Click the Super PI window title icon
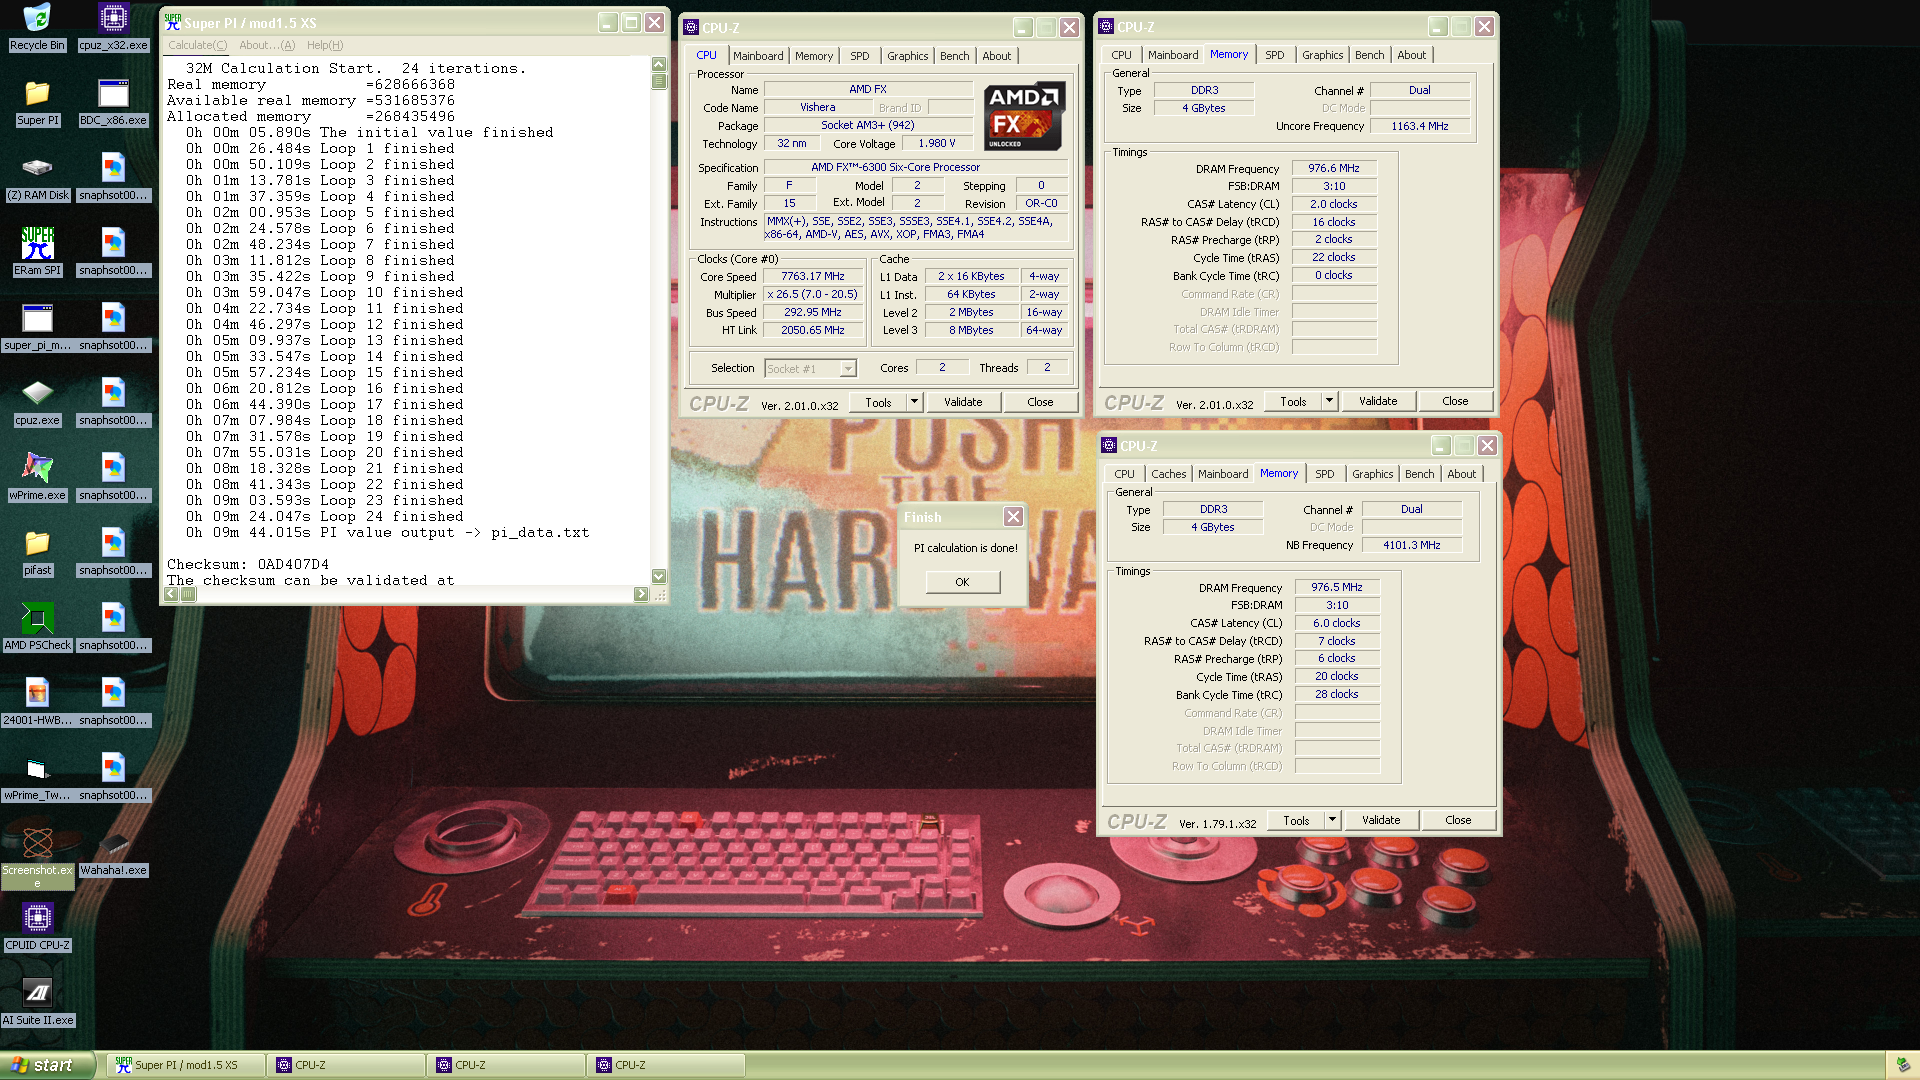Viewport: 1920px width, 1080px height. click(x=173, y=22)
